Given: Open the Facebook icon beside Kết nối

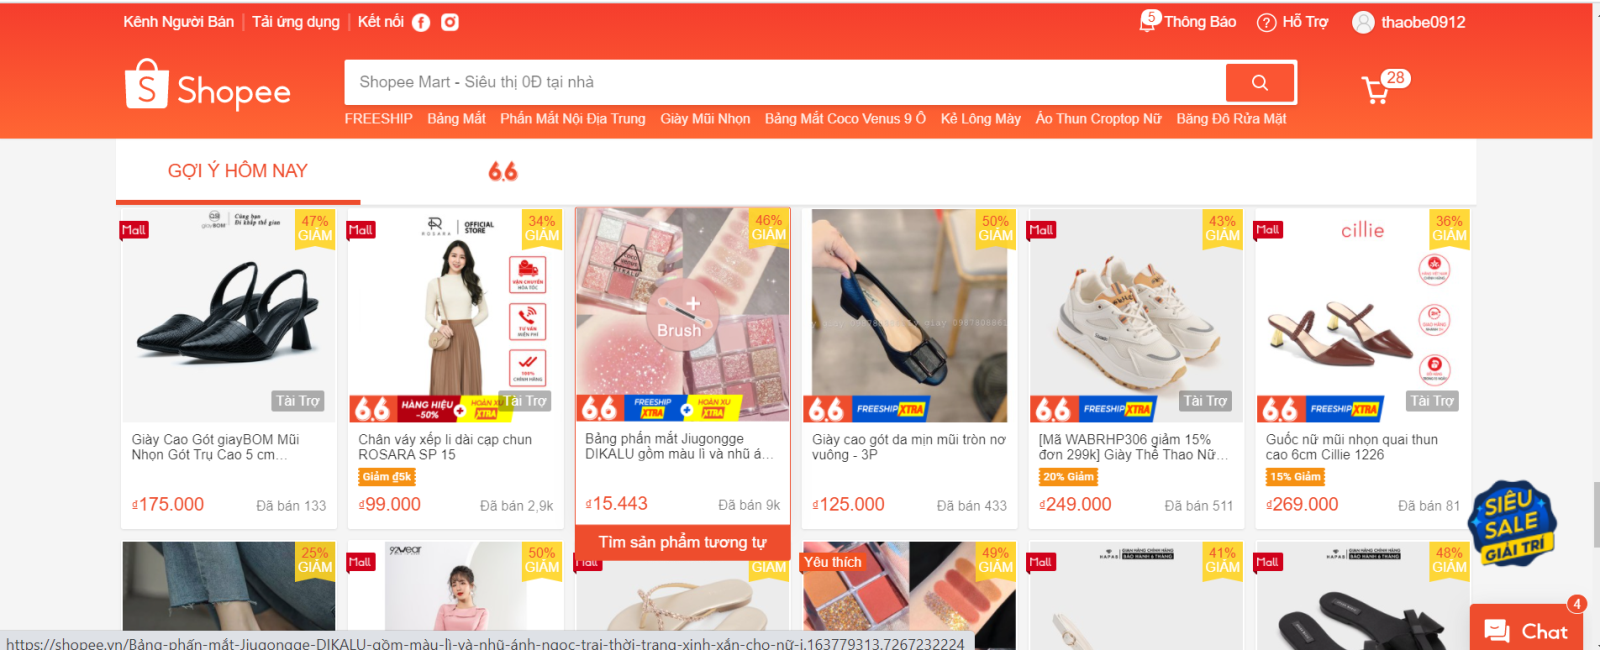Looking at the screenshot, I should 421,22.
